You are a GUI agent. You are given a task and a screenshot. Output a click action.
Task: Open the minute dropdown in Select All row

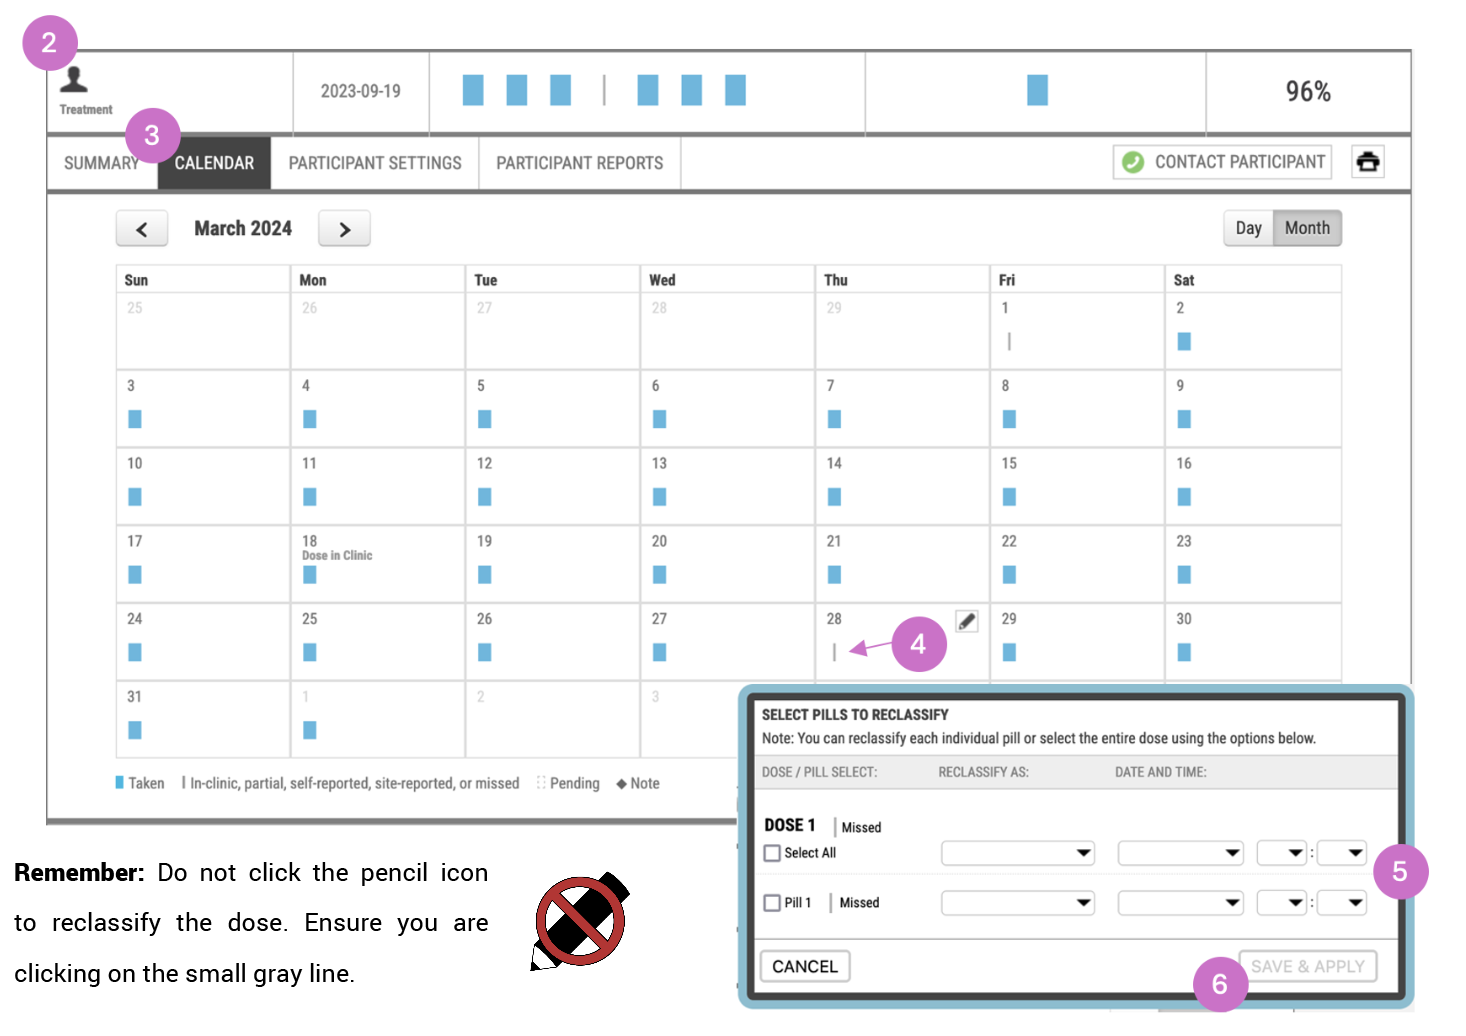point(1342,853)
